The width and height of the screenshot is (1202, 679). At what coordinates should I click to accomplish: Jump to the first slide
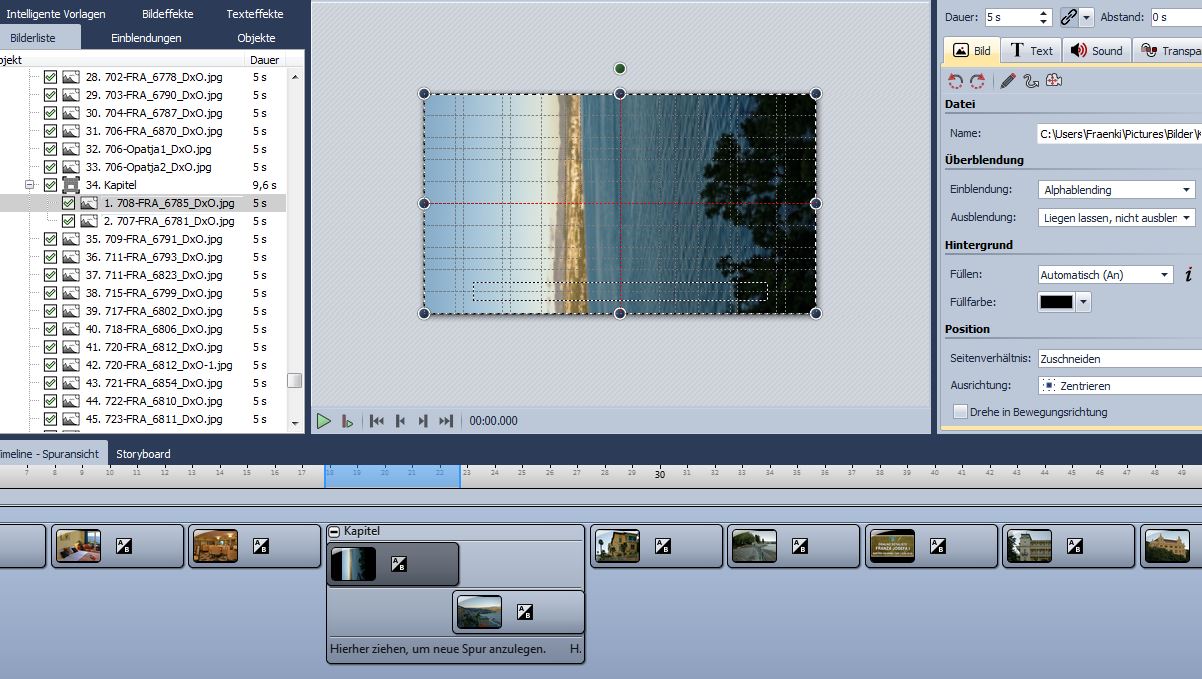click(377, 421)
